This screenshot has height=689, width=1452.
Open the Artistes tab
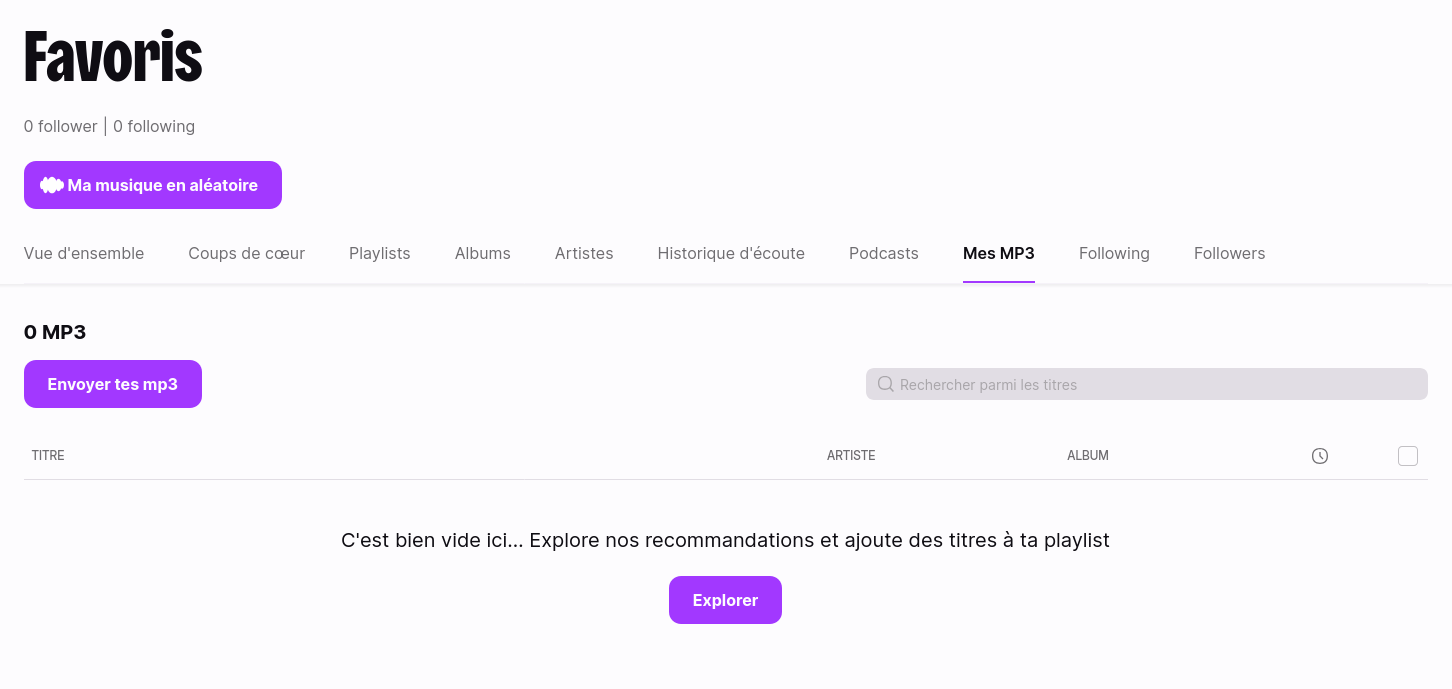584,253
